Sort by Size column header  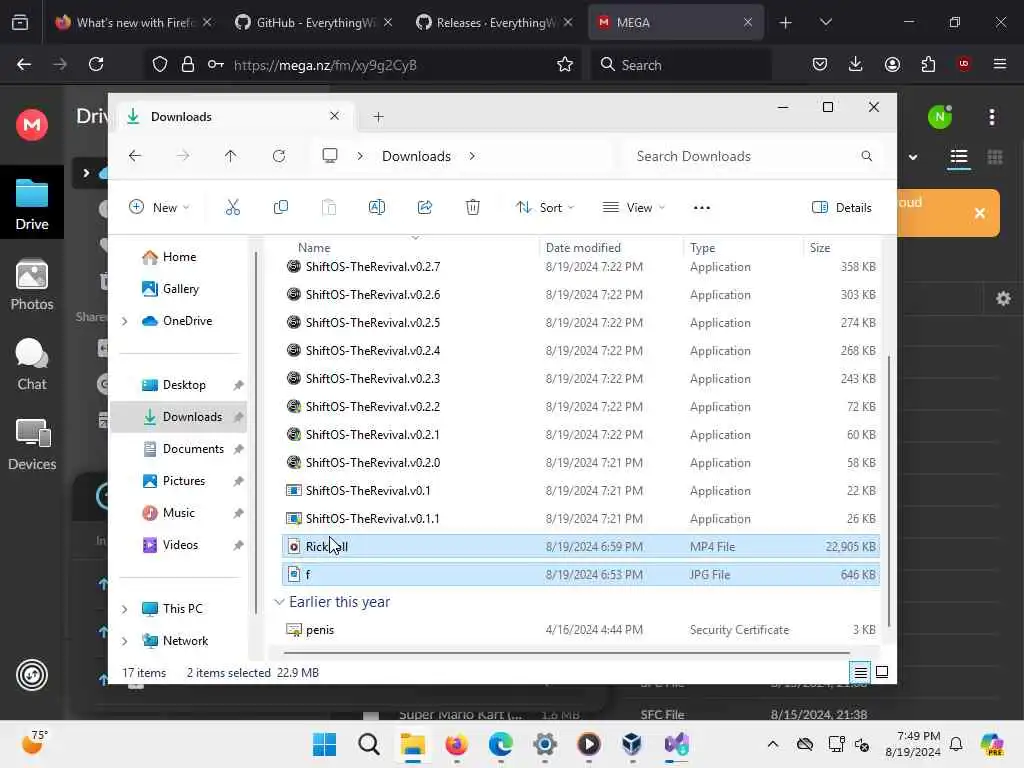820,248
